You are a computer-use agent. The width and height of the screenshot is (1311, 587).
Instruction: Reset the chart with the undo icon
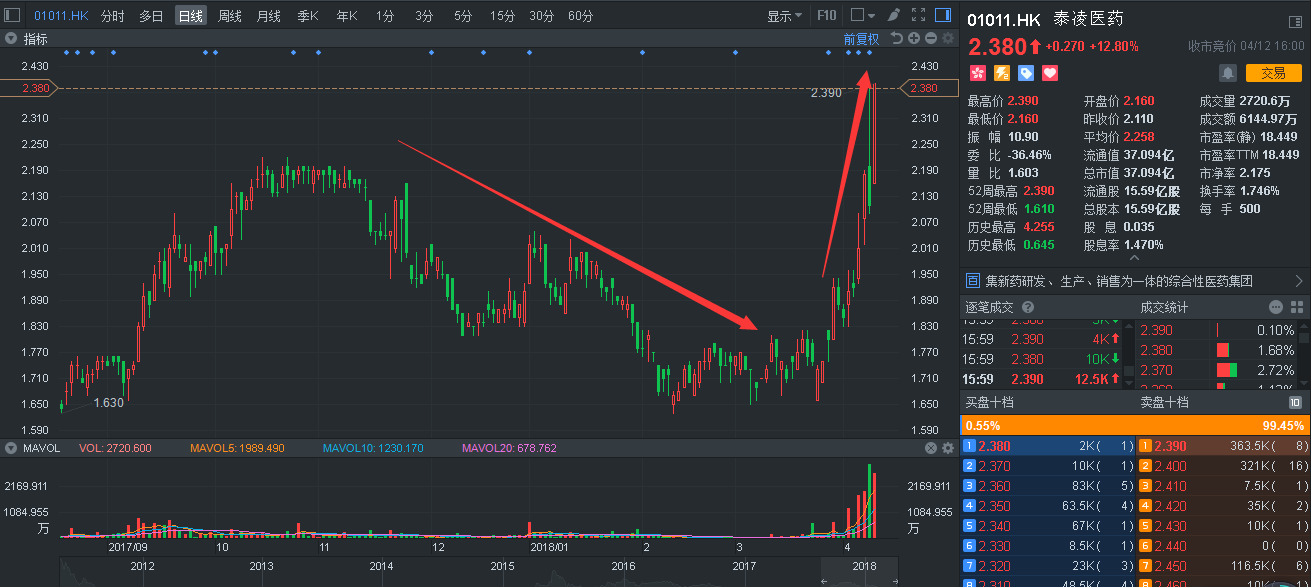pos(897,39)
